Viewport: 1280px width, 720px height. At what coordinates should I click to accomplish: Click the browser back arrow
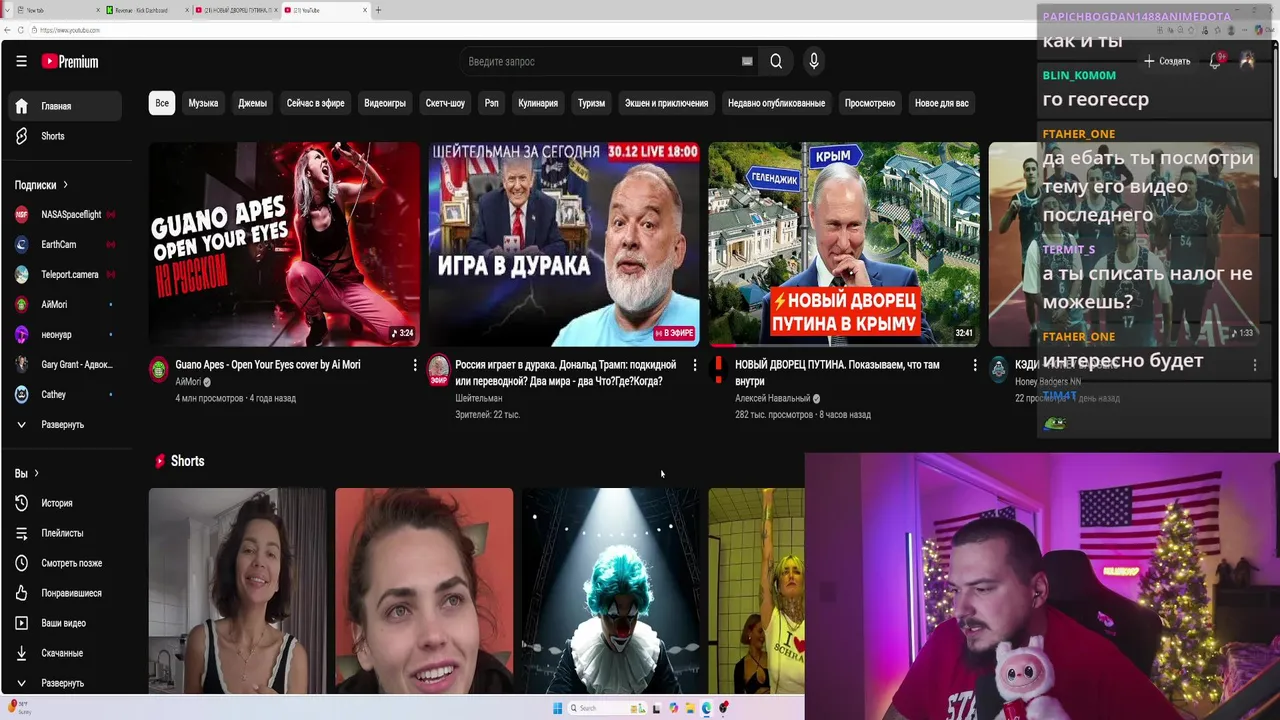coord(7,30)
